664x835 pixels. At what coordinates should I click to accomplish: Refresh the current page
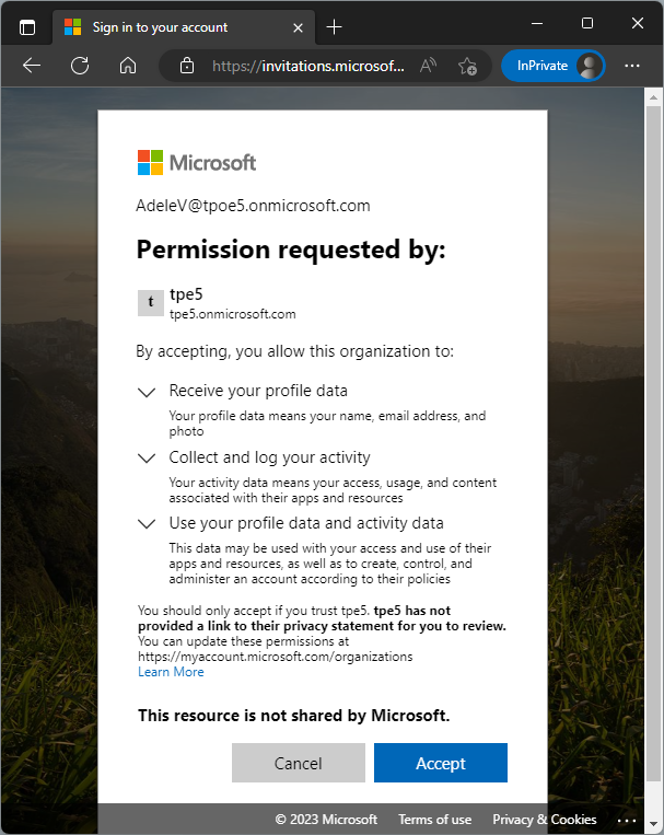[76, 65]
